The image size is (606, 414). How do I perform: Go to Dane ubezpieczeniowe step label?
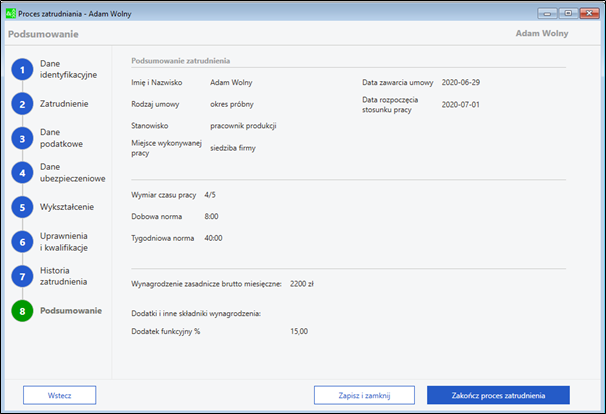click(73, 173)
